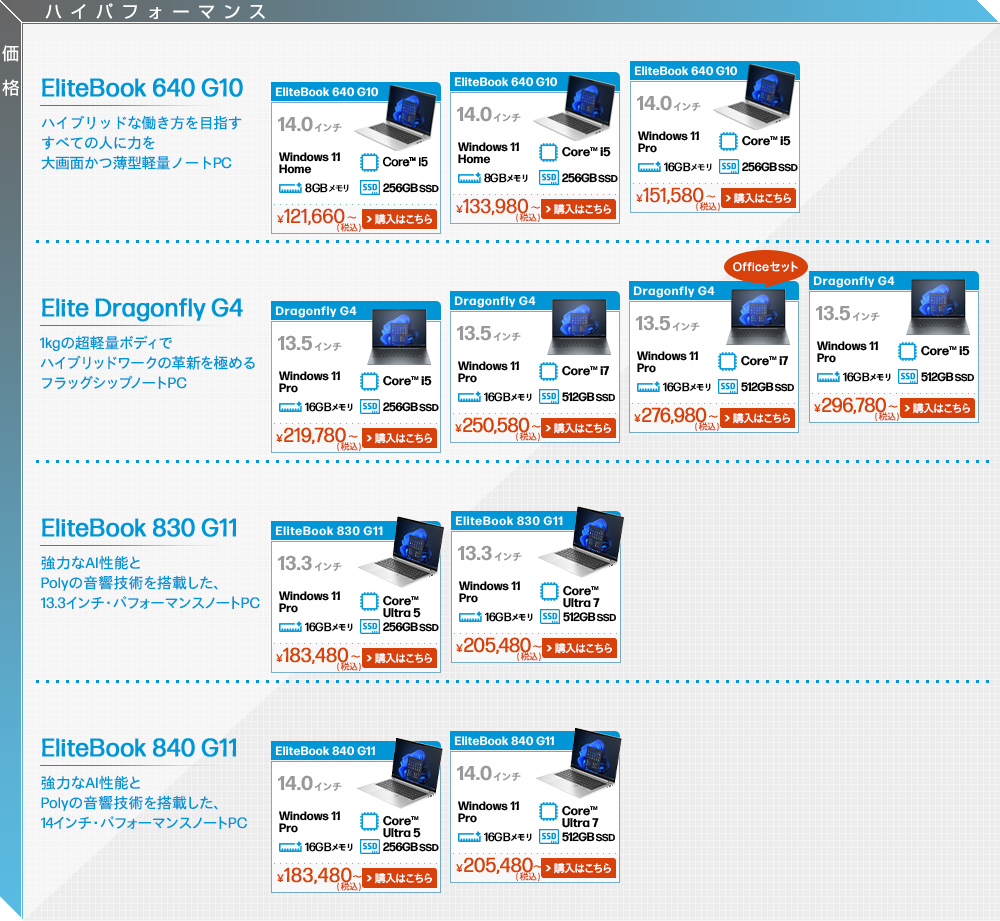The height and width of the screenshot is (921, 1000).
Task: Click laptop image on ¥296,780 Dragonfly G4 card
Action: 938,307
